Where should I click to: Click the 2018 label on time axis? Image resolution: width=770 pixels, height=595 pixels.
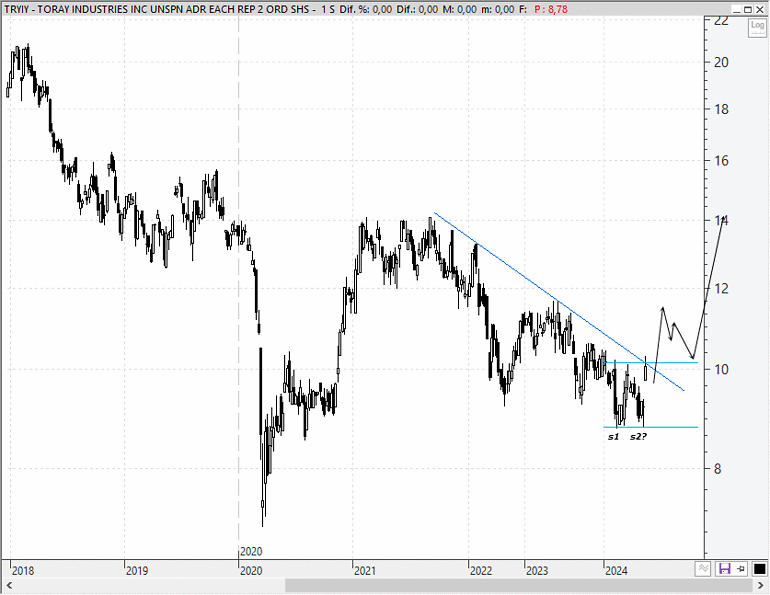point(23,571)
